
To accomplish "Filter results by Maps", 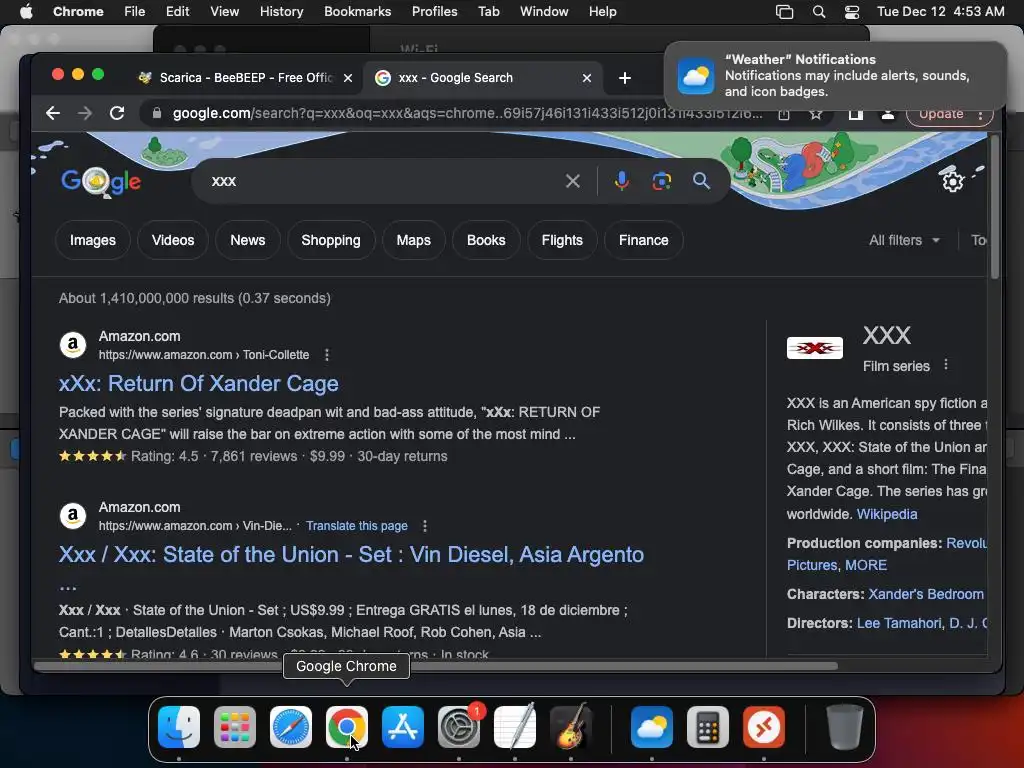I will click(x=413, y=240).
